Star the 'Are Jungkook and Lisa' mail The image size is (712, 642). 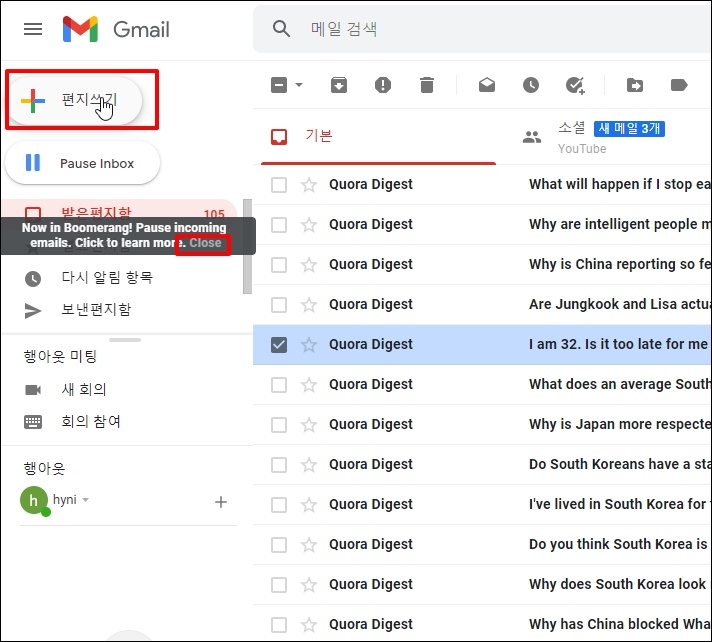[309, 305]
